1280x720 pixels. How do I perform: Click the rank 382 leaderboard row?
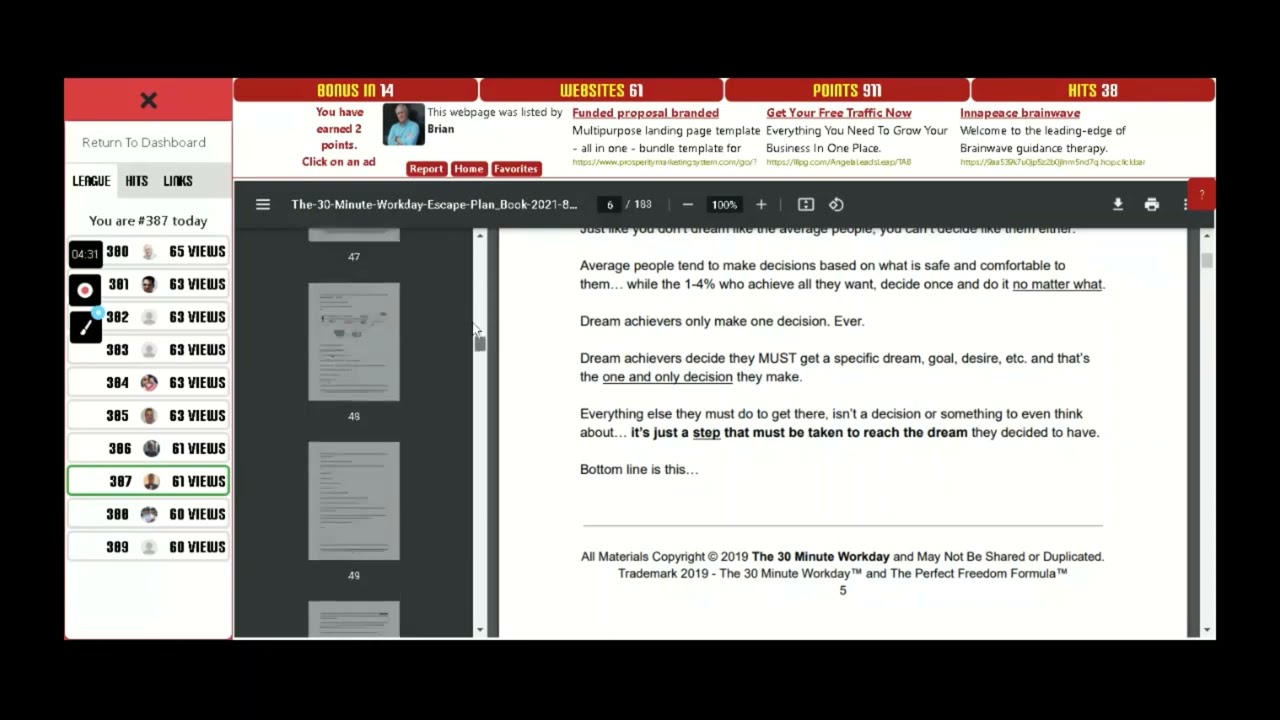(x=148, y=317)
